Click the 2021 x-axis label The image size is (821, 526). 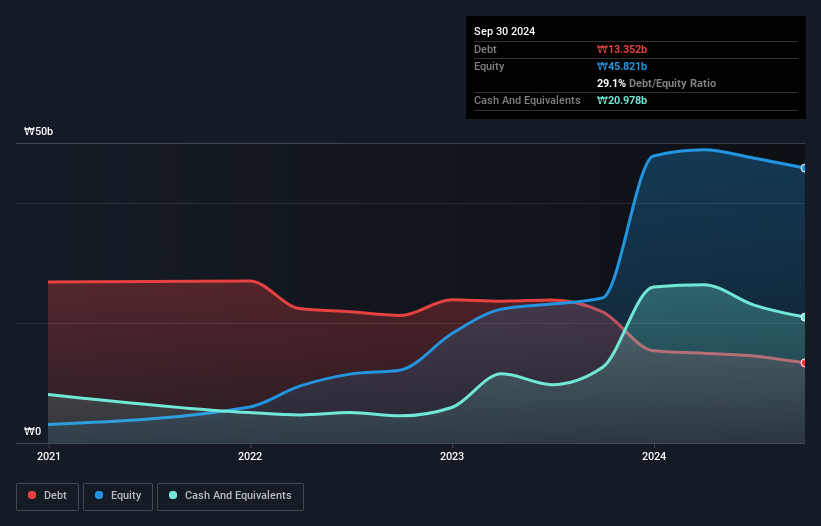click(49, 456)
